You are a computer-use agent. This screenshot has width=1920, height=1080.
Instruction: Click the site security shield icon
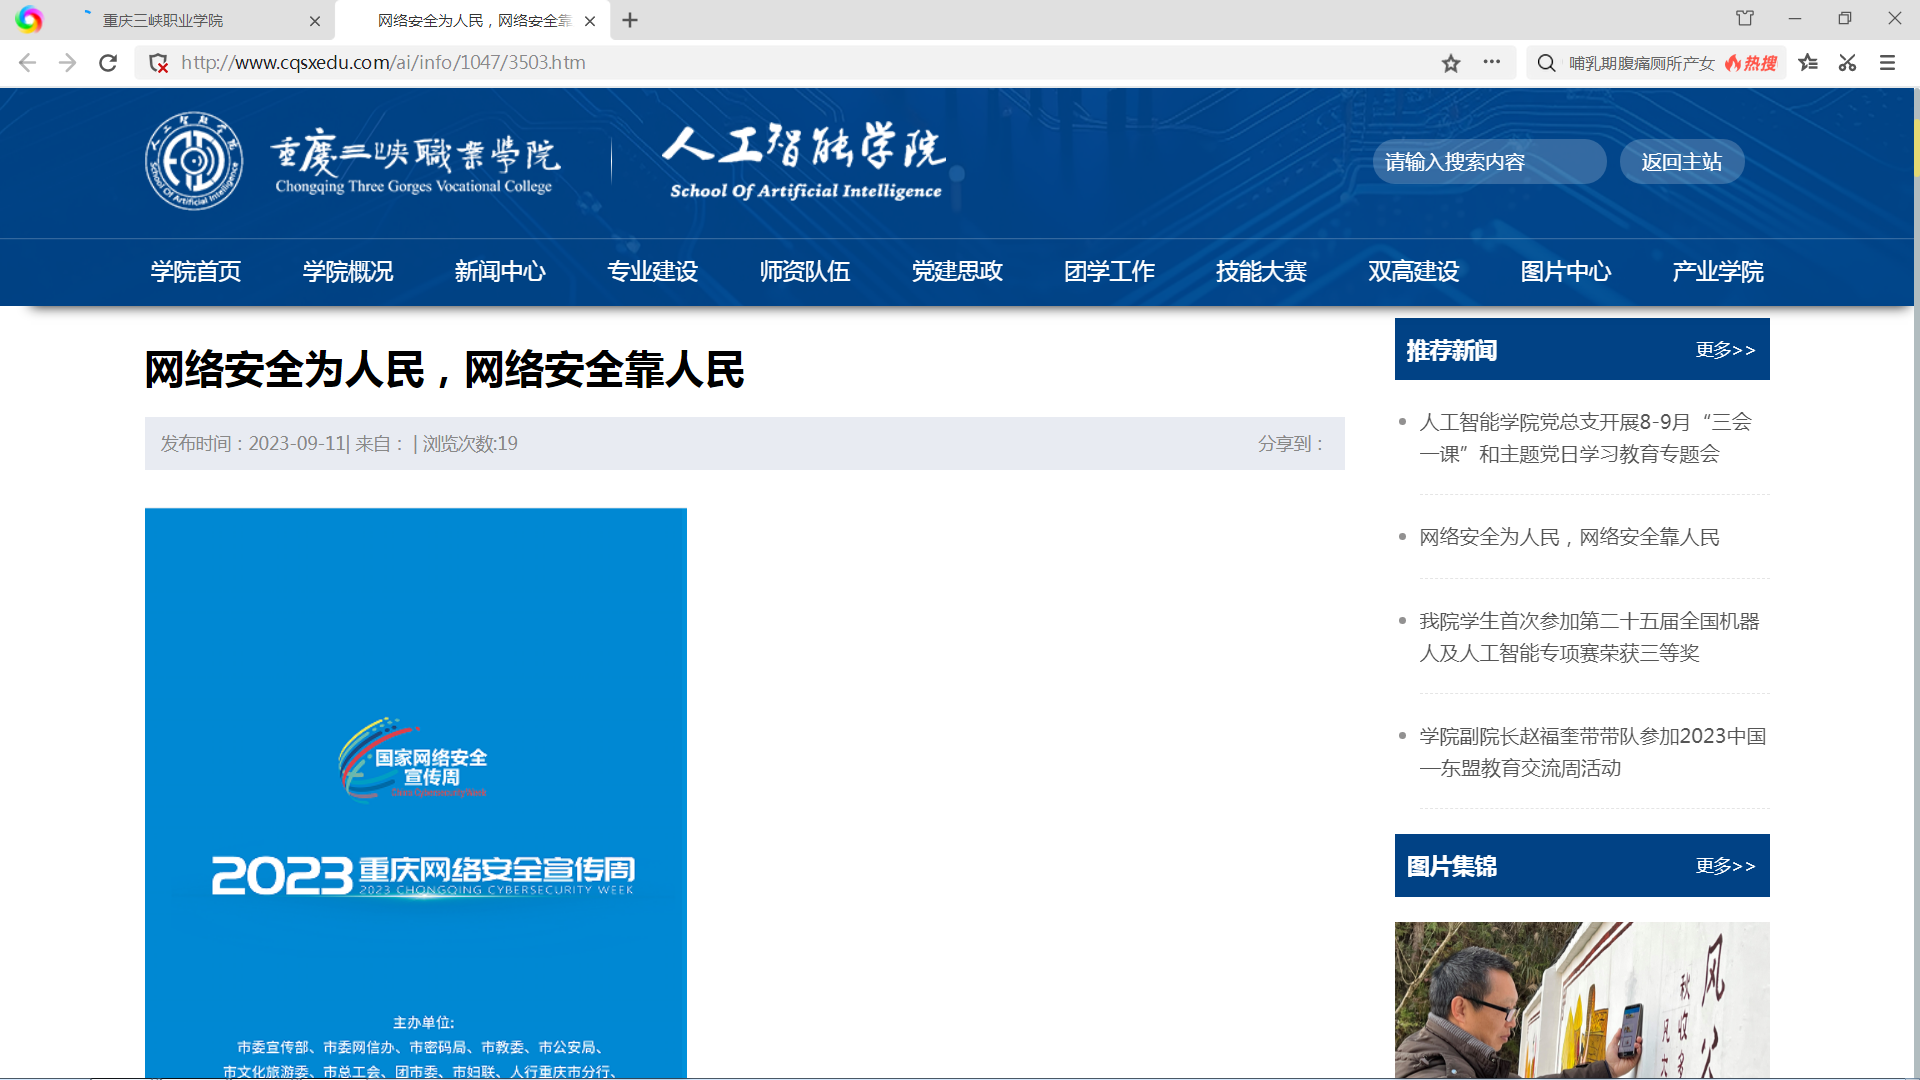(x=158, y=63)
